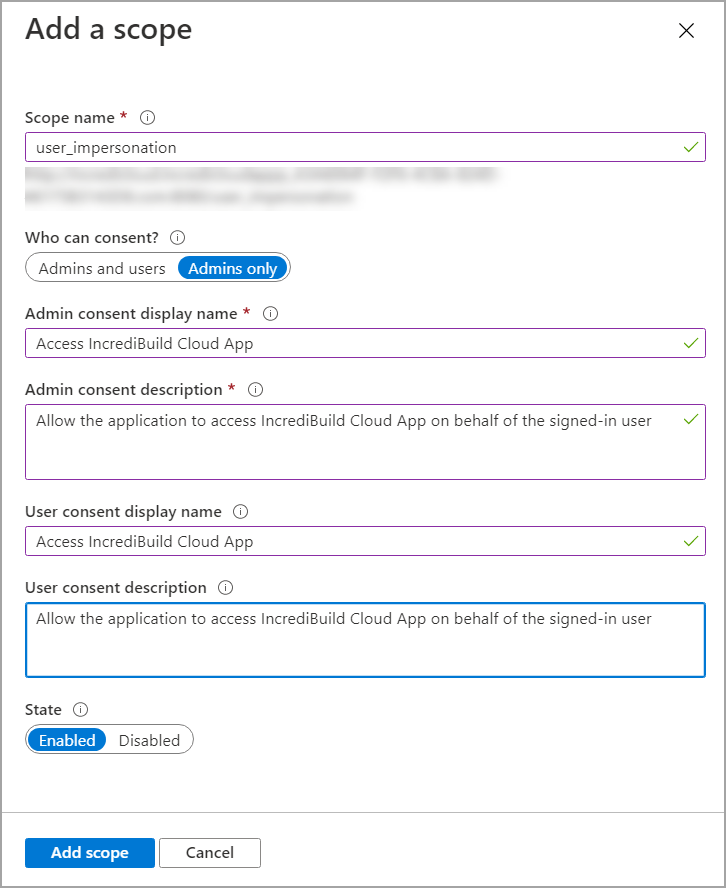Focus the Scope name input field

coord(365,147)
